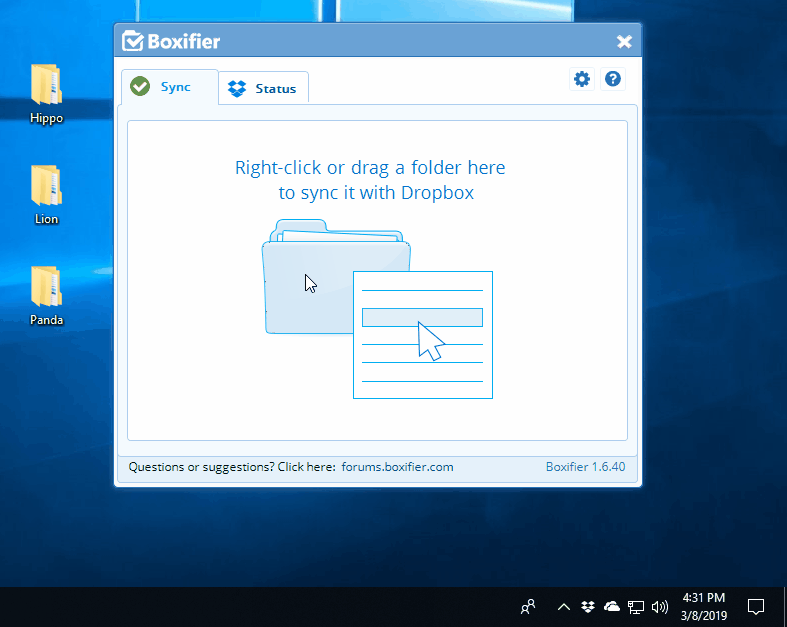787x627 pixels.
Task: Click the 'Questions or suggestions?' text
Action: point(201,467)
